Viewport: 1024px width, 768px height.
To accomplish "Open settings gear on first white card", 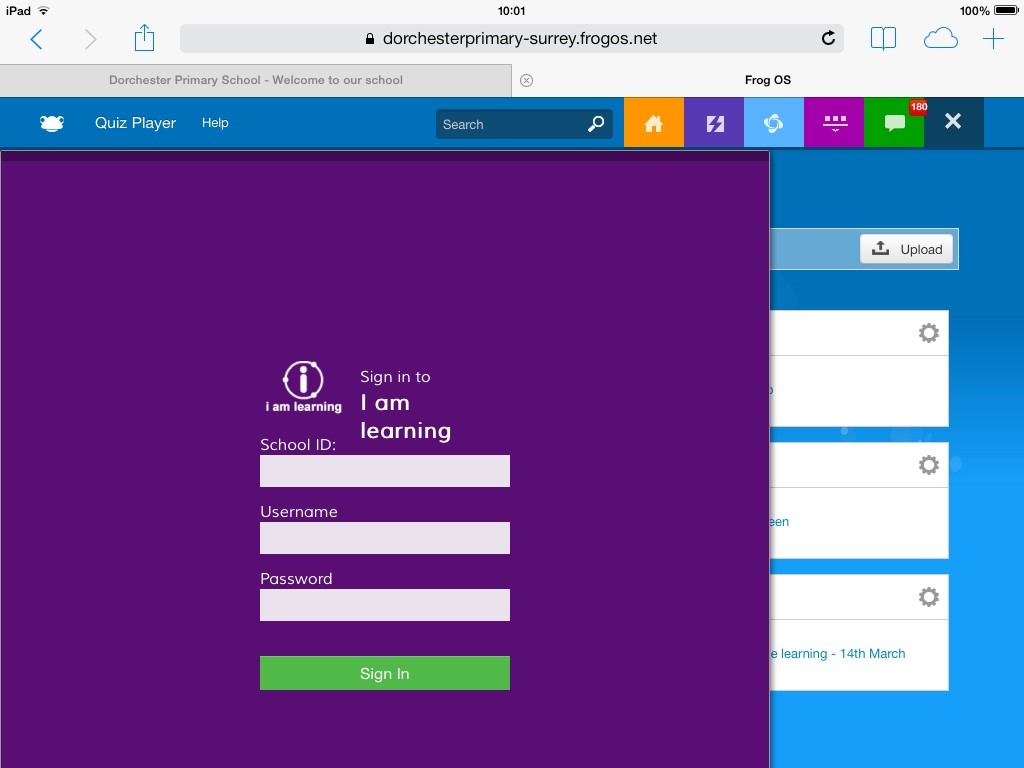I will pyautogui.click(x=929, y=333).
